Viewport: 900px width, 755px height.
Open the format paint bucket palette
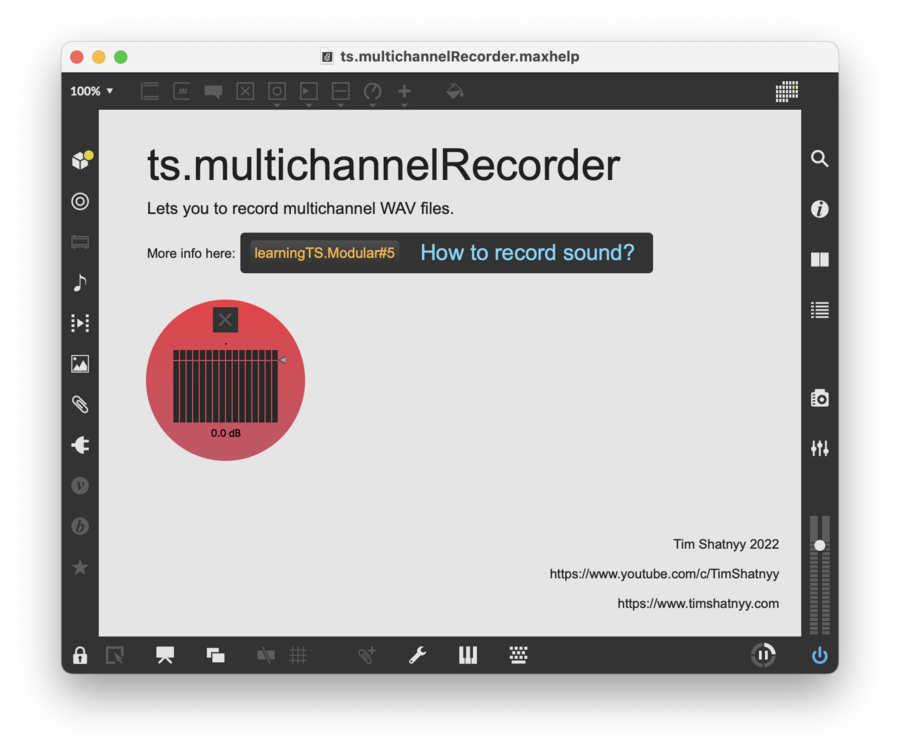coord(455,91)
